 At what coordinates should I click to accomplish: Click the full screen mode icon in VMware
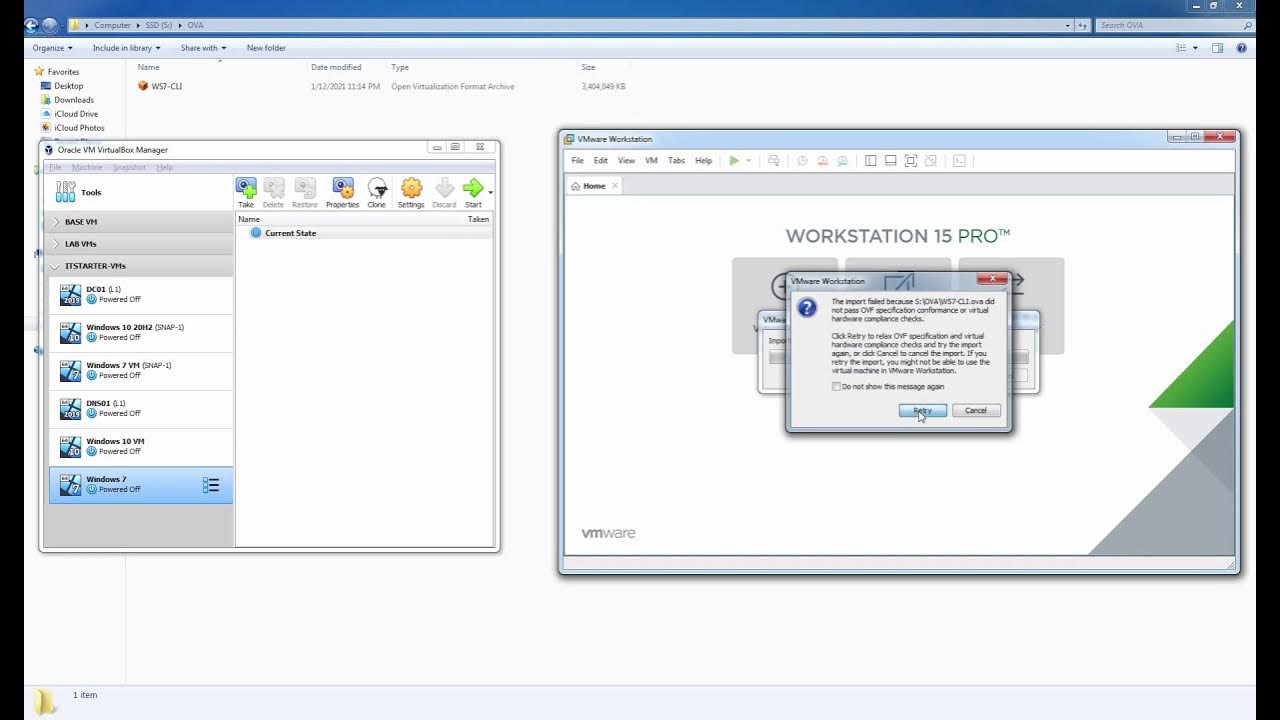[x=910, y=160]
